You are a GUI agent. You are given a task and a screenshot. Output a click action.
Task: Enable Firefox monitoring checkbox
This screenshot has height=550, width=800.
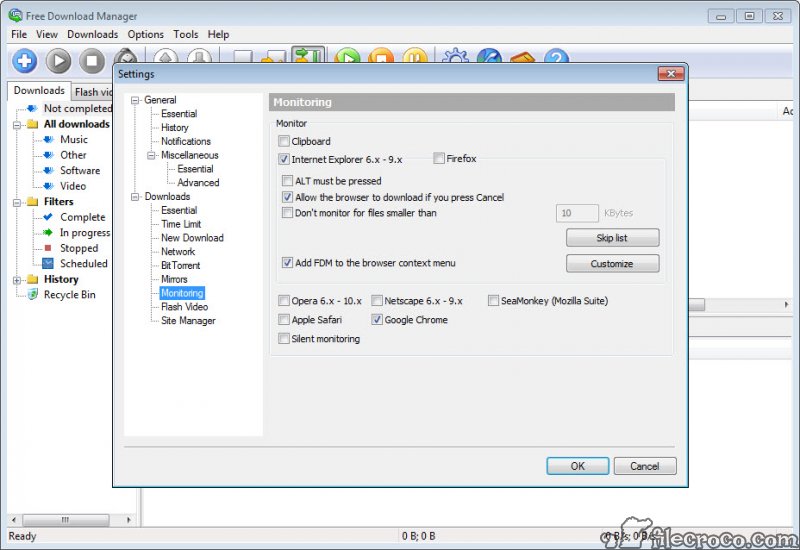point(439,158)
